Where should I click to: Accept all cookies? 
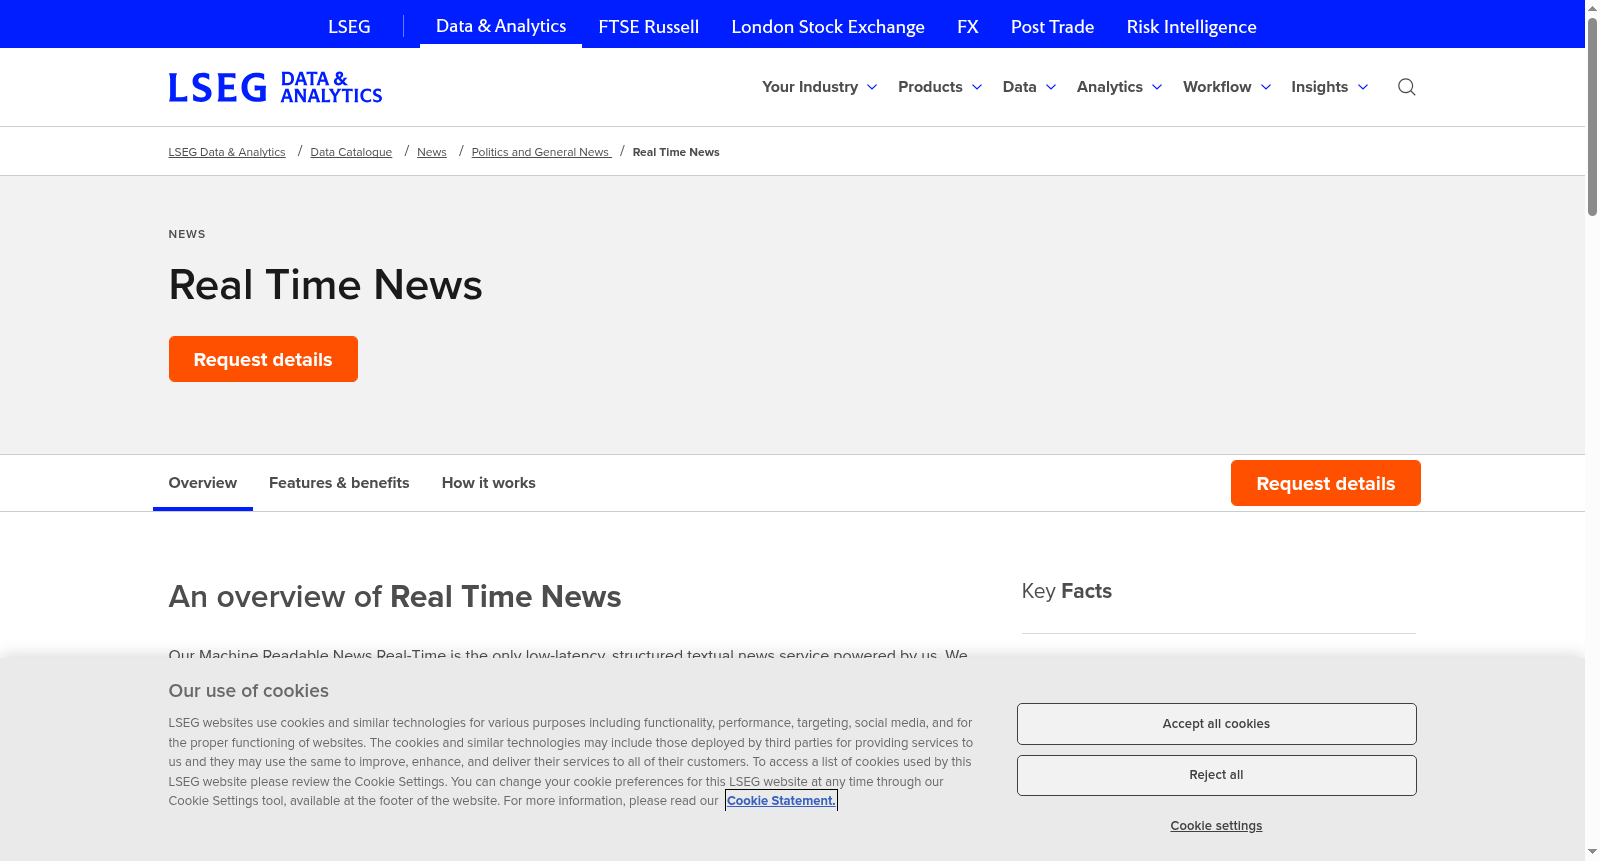pos(1216,724)
